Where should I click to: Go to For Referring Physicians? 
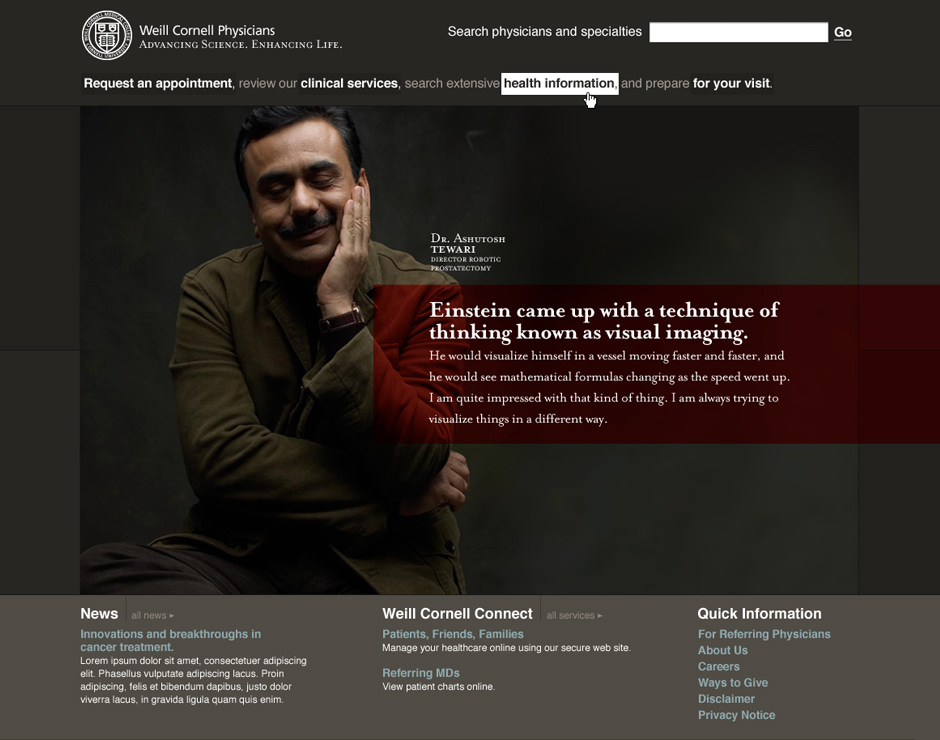pos(764,634)
